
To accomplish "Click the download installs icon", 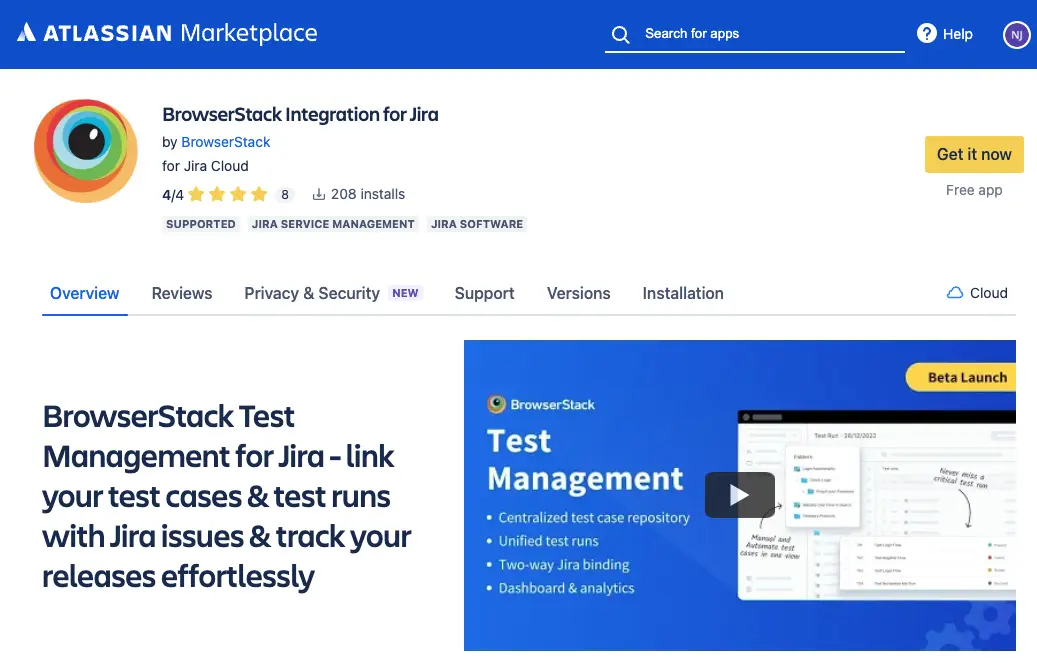I will tap(319, 194).
